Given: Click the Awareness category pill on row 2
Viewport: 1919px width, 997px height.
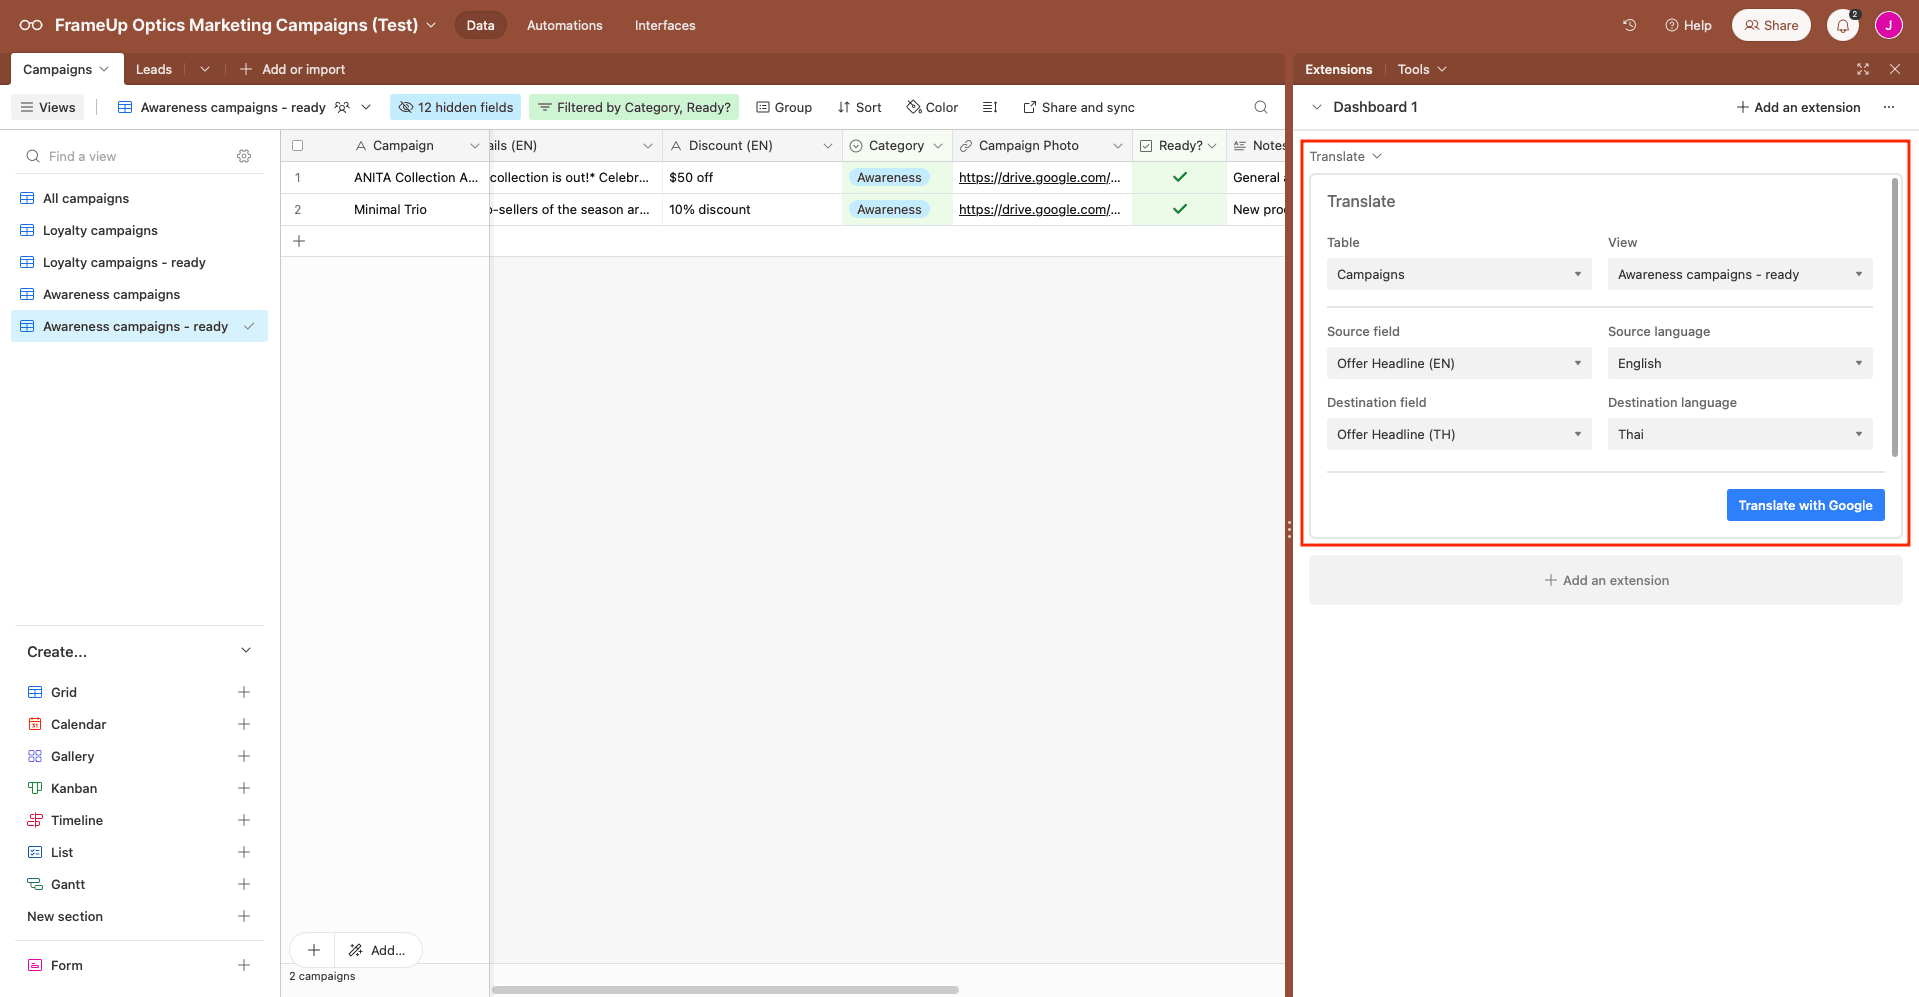Looking at the screenshot, I should point(888,209).
